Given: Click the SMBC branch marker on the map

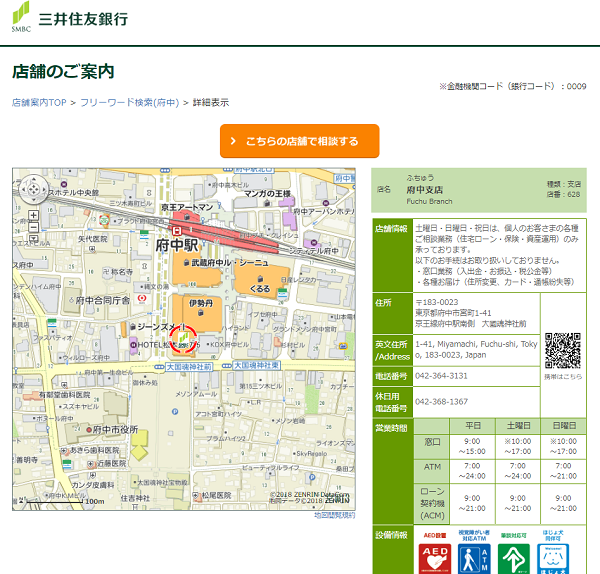Looking at the screenshot, I should 183,339.
